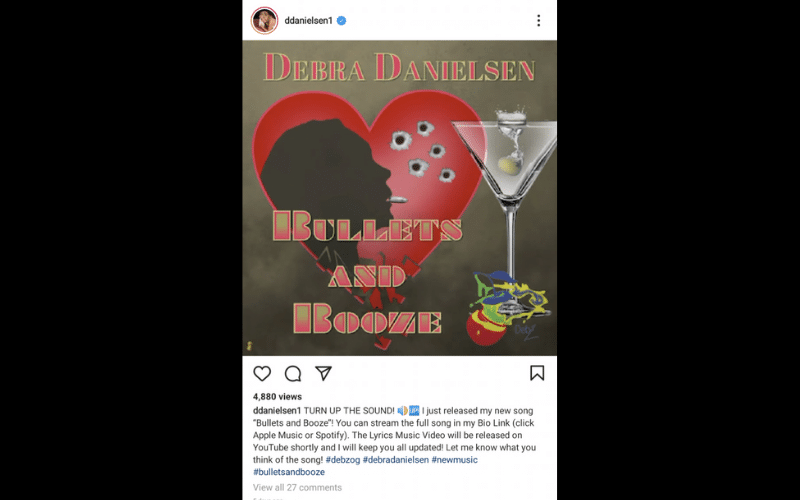Share the post with the paper plane icon

pyautogui.click(x=323, y=373)
